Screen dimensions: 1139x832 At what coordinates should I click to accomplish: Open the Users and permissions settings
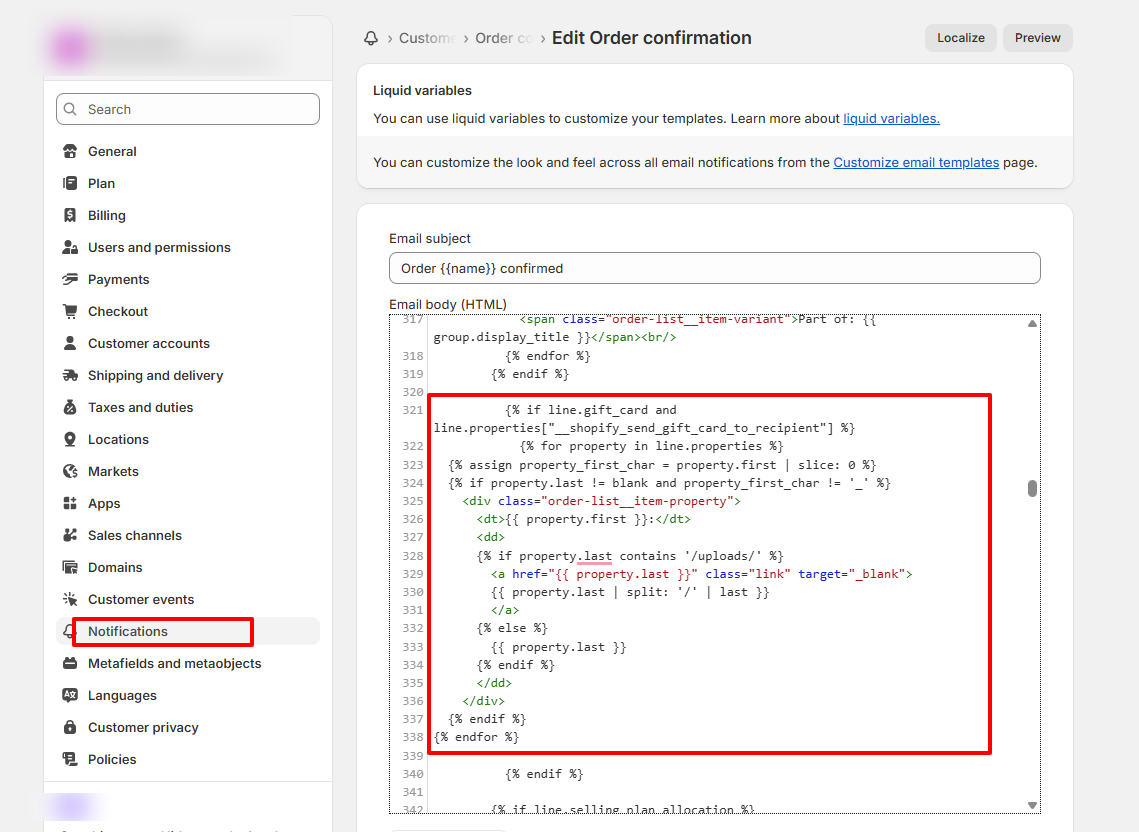point(159,248)
